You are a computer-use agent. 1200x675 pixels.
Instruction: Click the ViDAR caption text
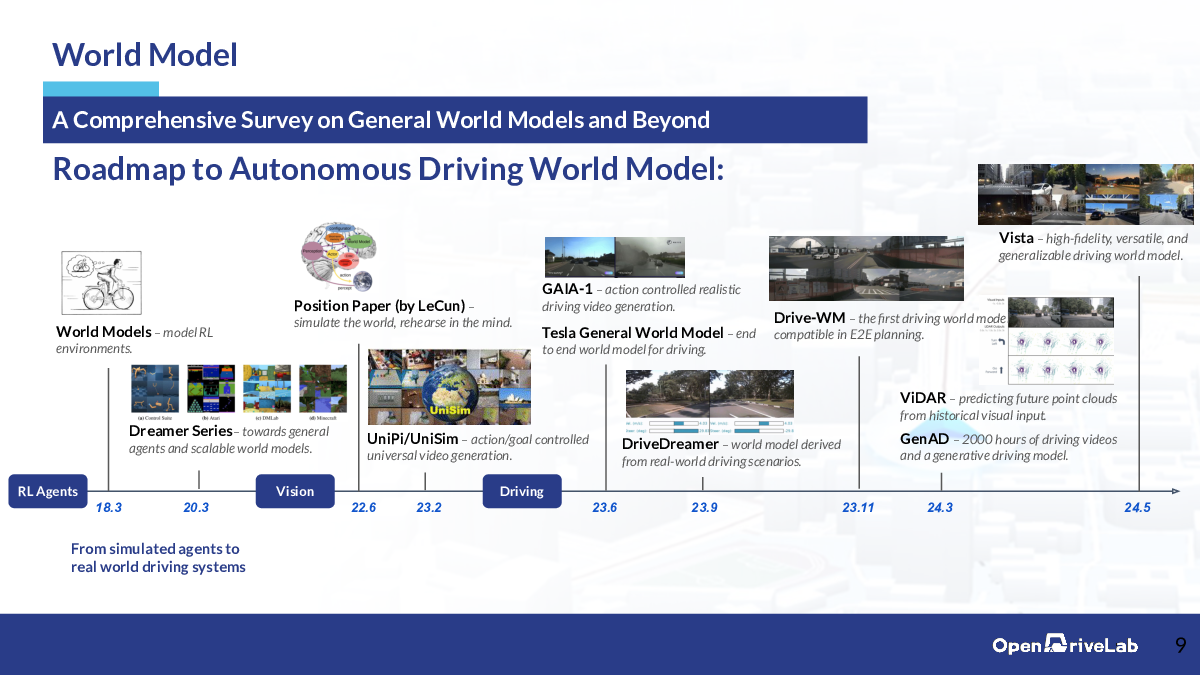pyautogui.click(x=1008, y=406)
